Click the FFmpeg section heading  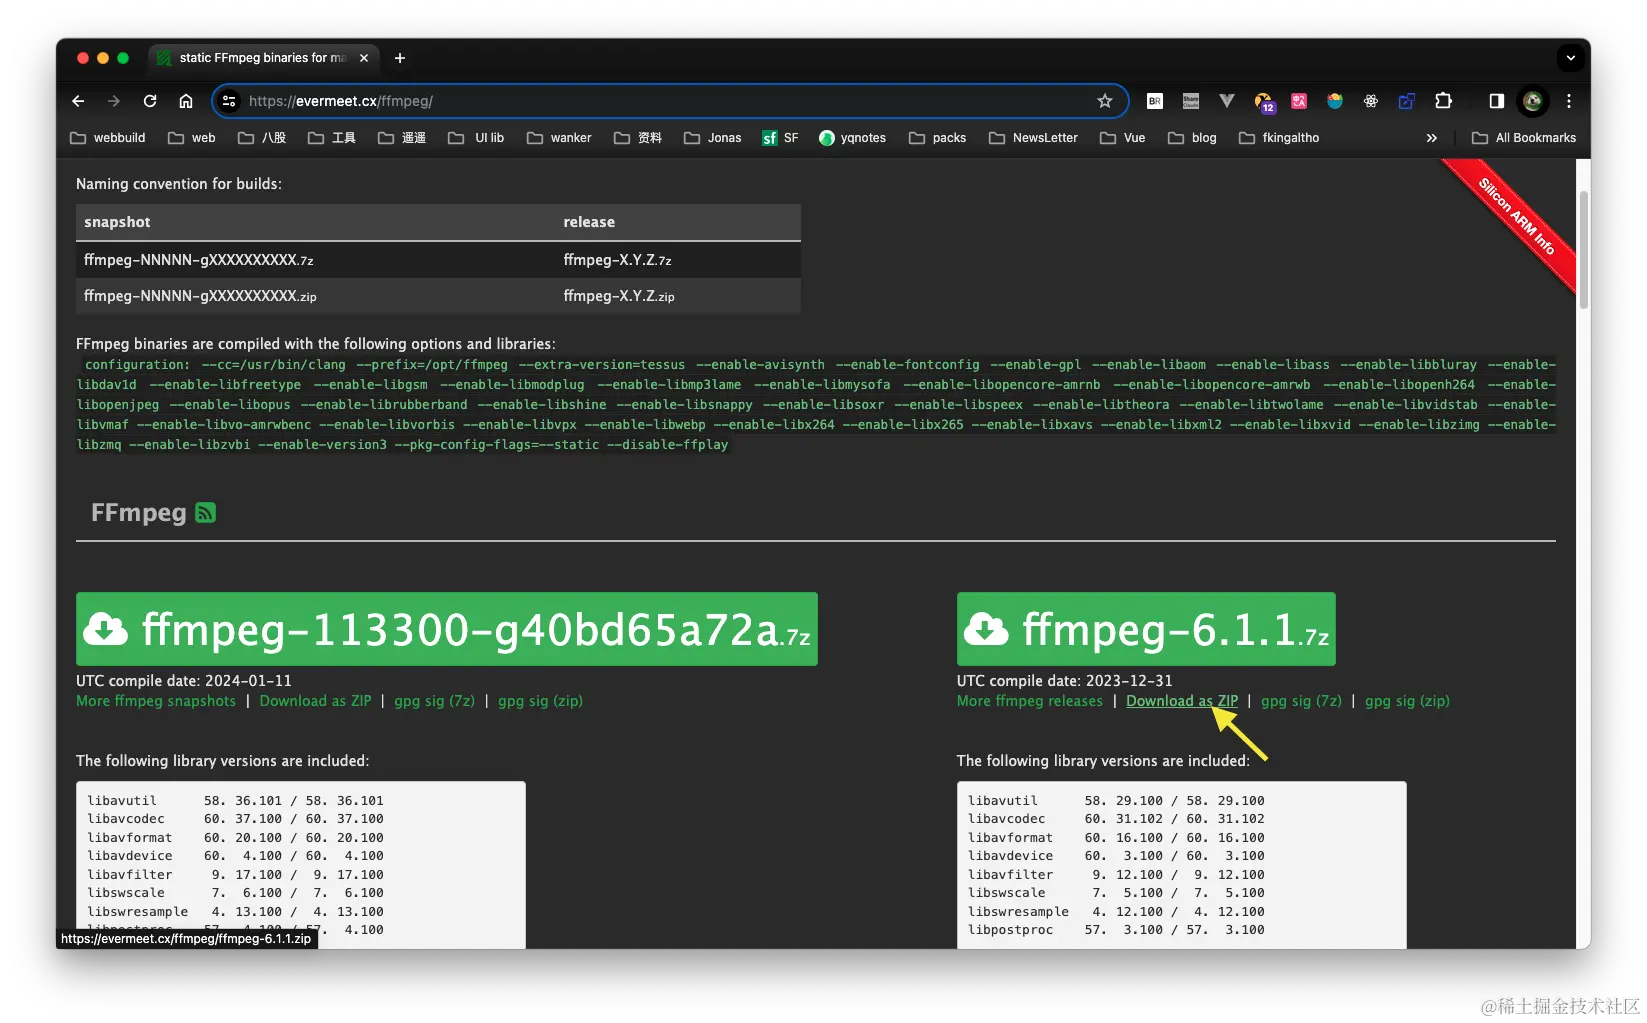coord(139,513)
